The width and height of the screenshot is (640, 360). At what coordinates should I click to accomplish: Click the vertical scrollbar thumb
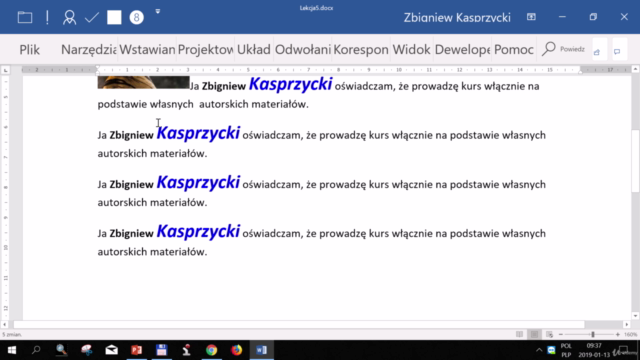click(x=635, y=160)
